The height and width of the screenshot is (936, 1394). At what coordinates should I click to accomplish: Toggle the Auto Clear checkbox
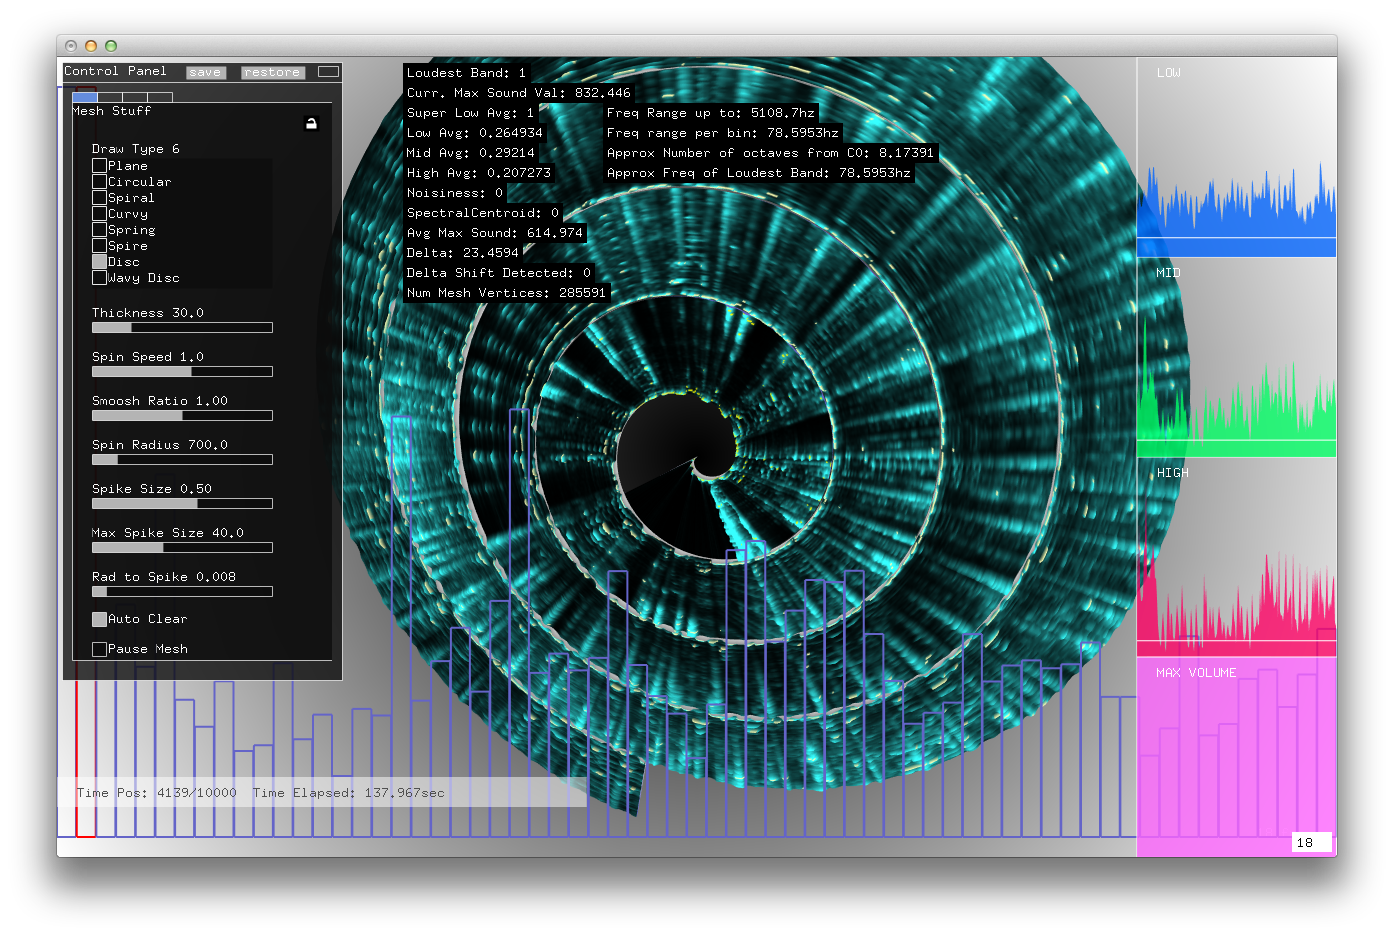point(99,620)
